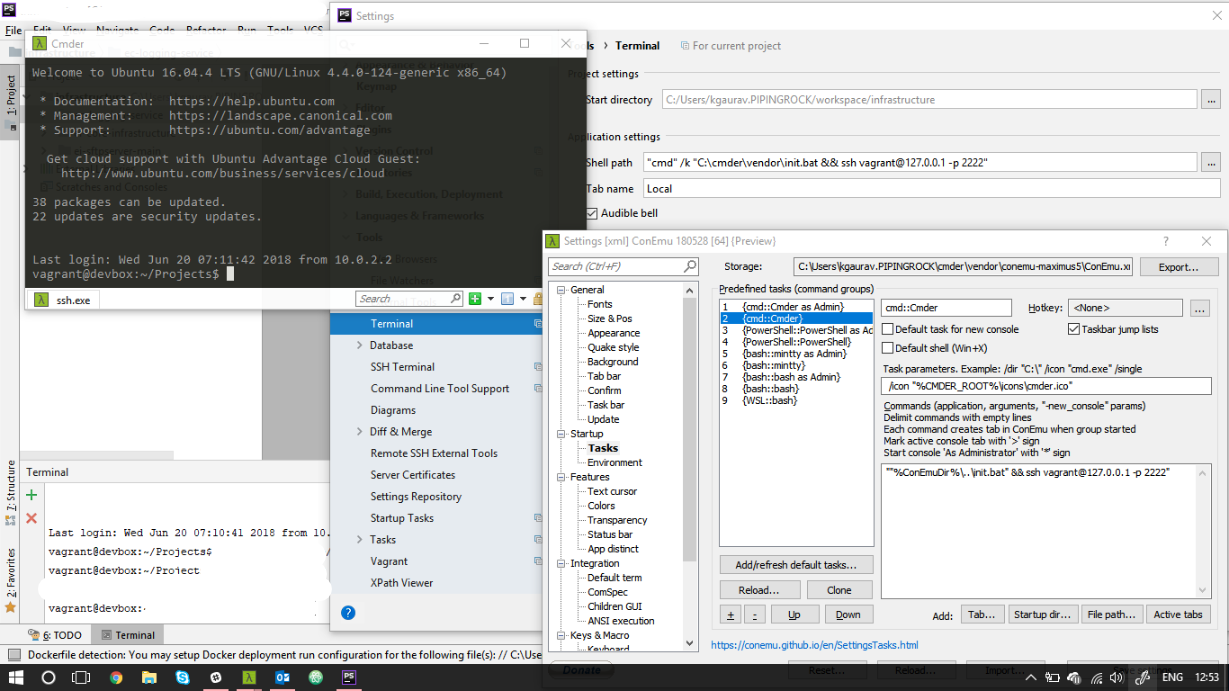Select Vagrant in the settings list
Viewport: 1229px width, 691px height.
pyautogui.click(x=390, y=561)
